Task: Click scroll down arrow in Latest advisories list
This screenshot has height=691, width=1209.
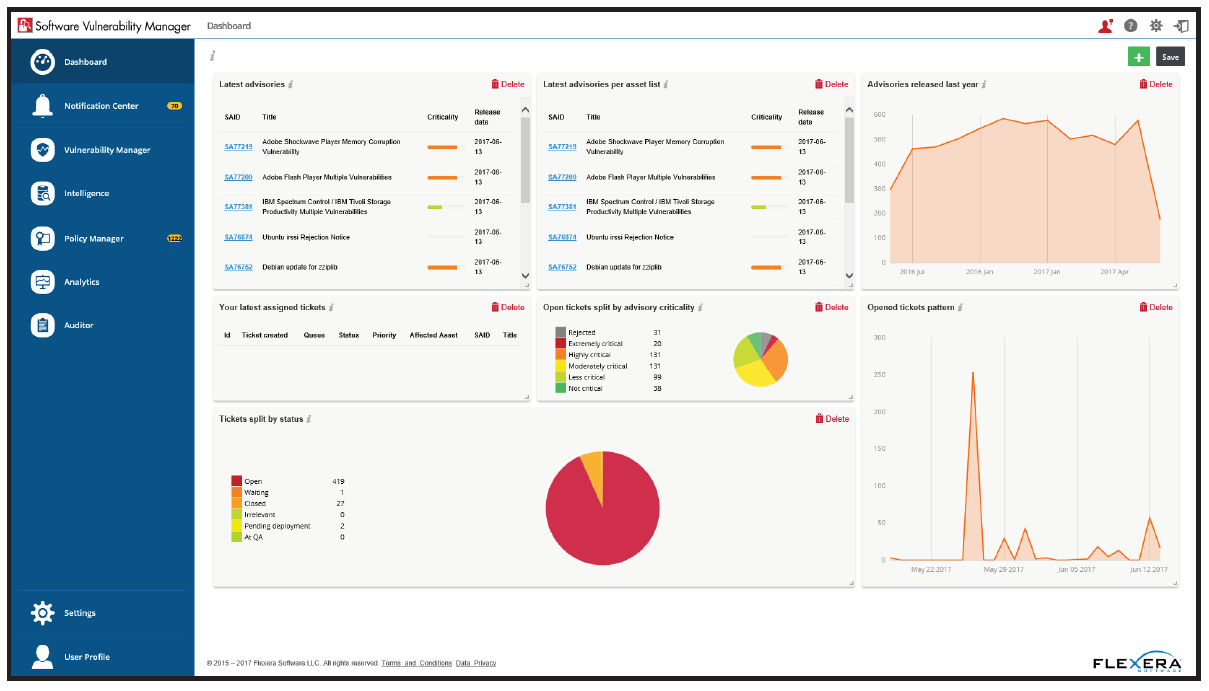Action: tap(526, 274)
